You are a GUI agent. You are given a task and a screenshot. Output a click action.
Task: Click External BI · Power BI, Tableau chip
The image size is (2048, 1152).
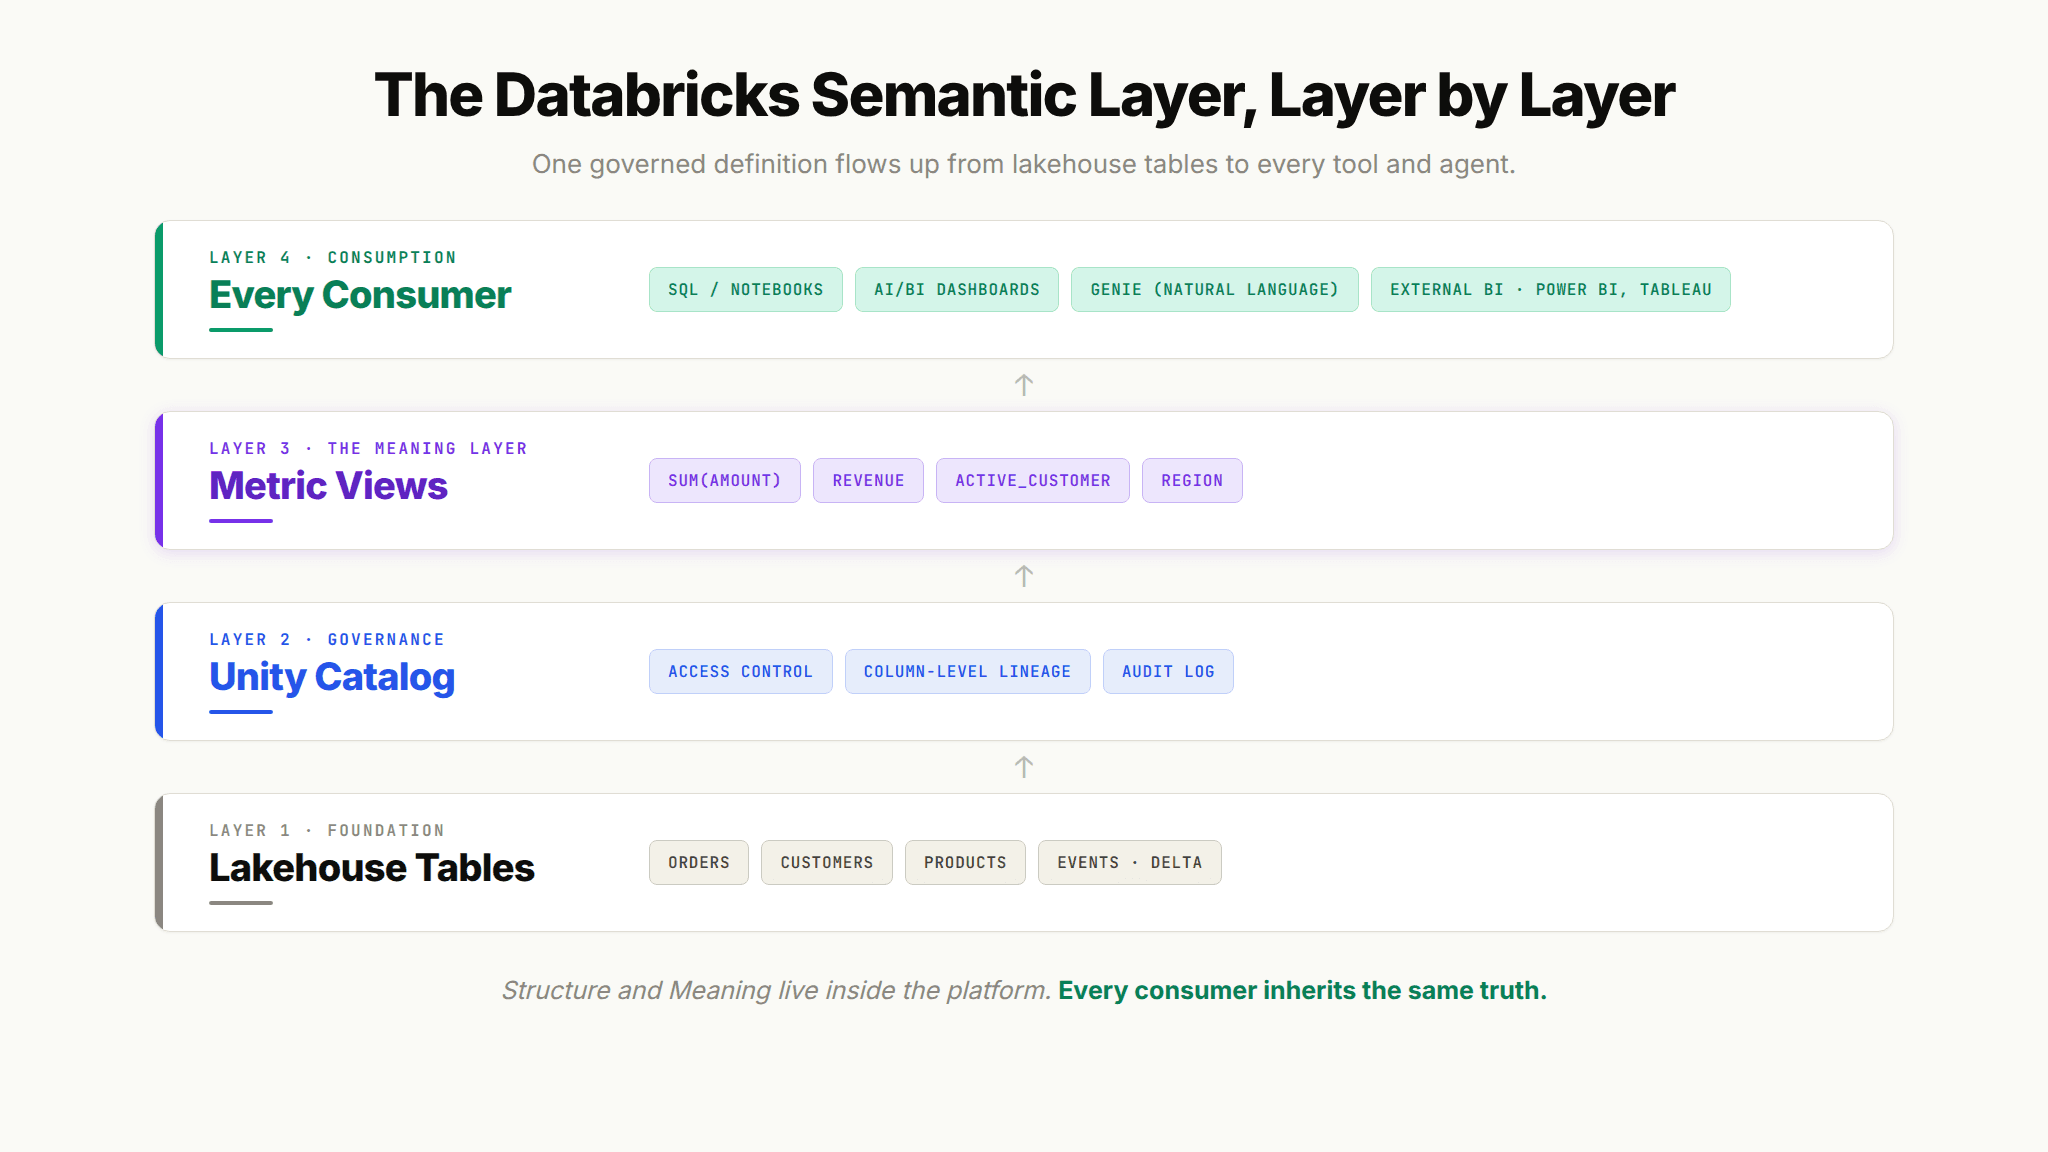[x=1550, y=289]
